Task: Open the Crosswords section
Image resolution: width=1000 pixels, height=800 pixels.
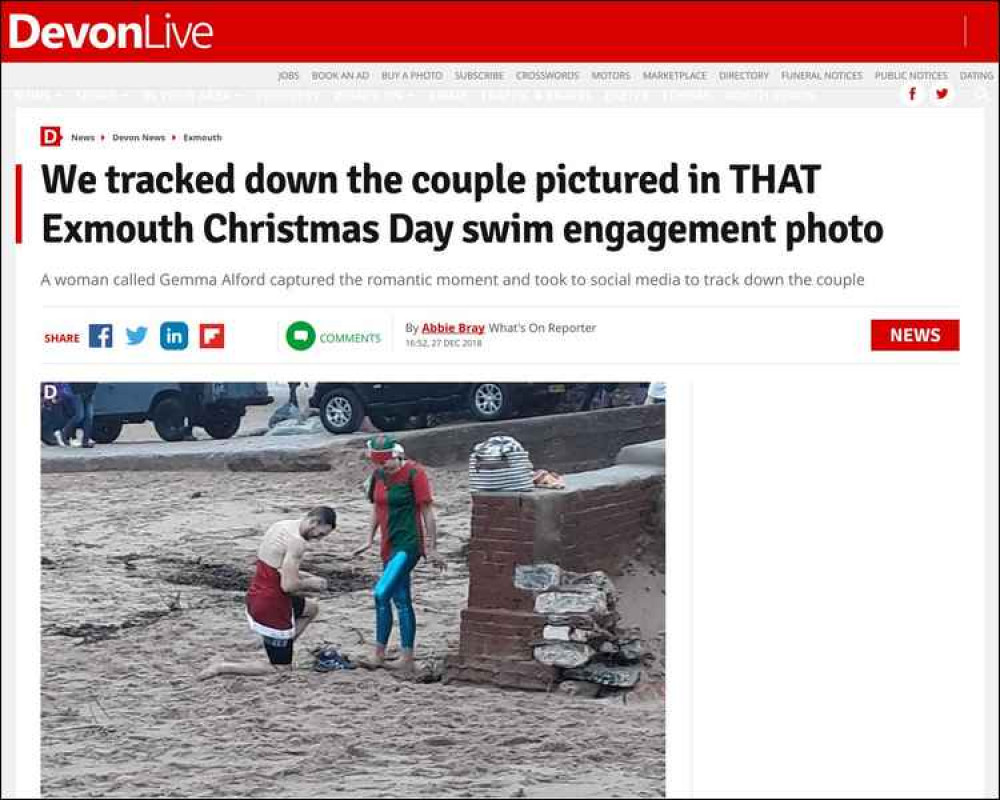Action: coord(547,75)
